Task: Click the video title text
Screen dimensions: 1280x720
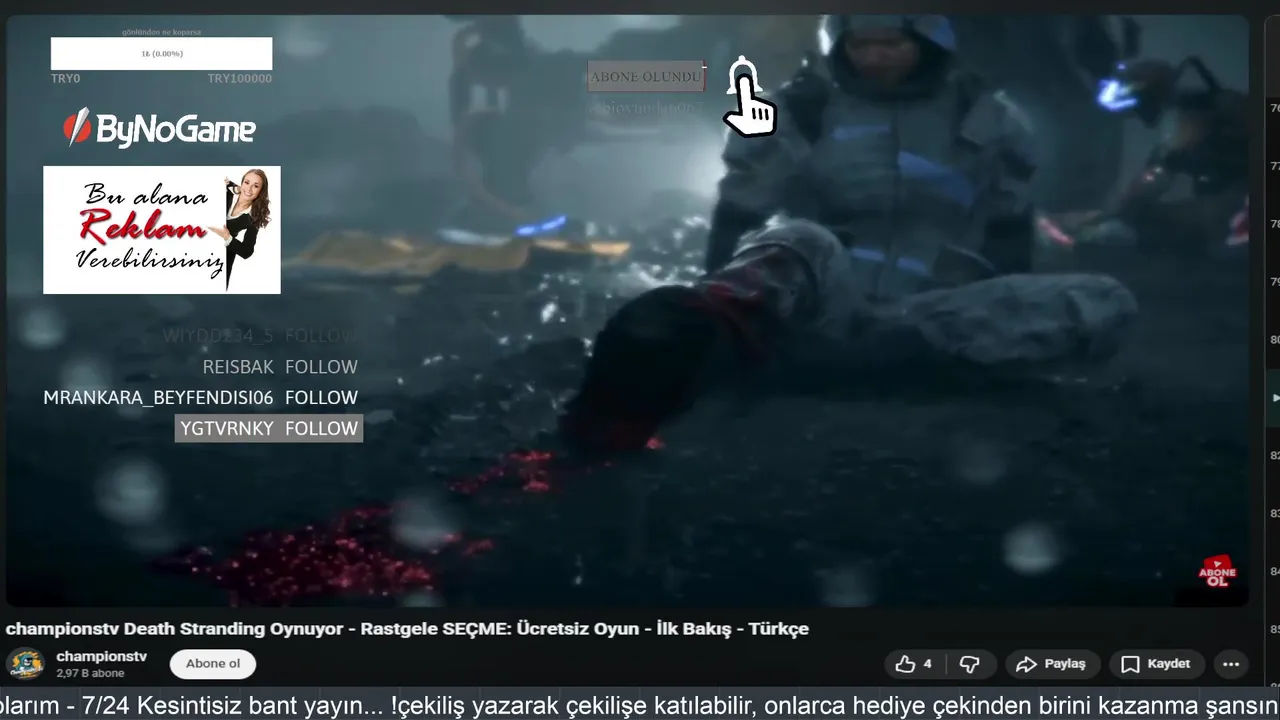Action: [407, 629]
